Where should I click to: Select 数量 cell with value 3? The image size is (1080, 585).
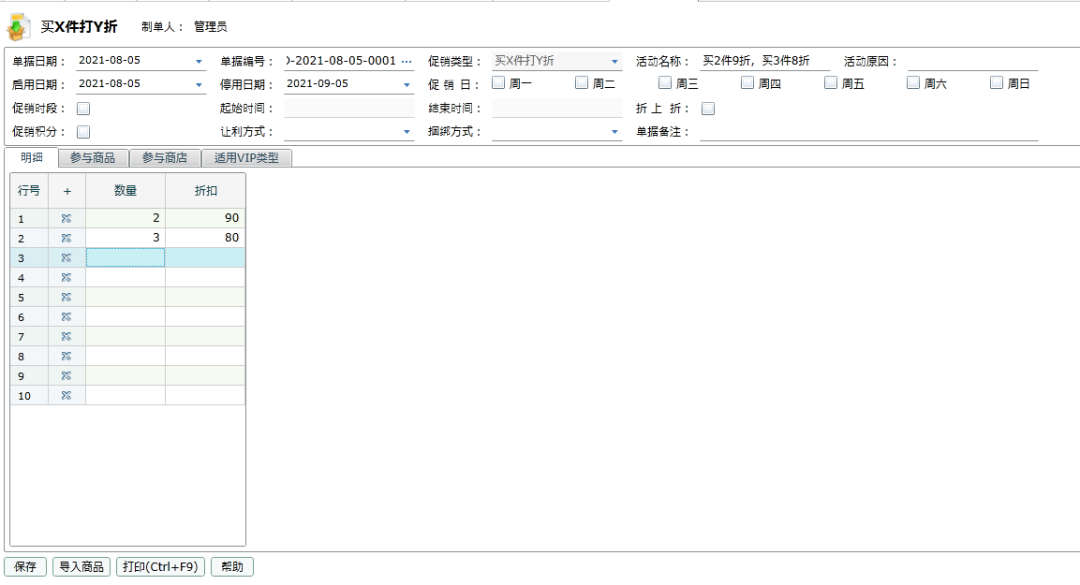pyautogui.click(x=125, y=238)
